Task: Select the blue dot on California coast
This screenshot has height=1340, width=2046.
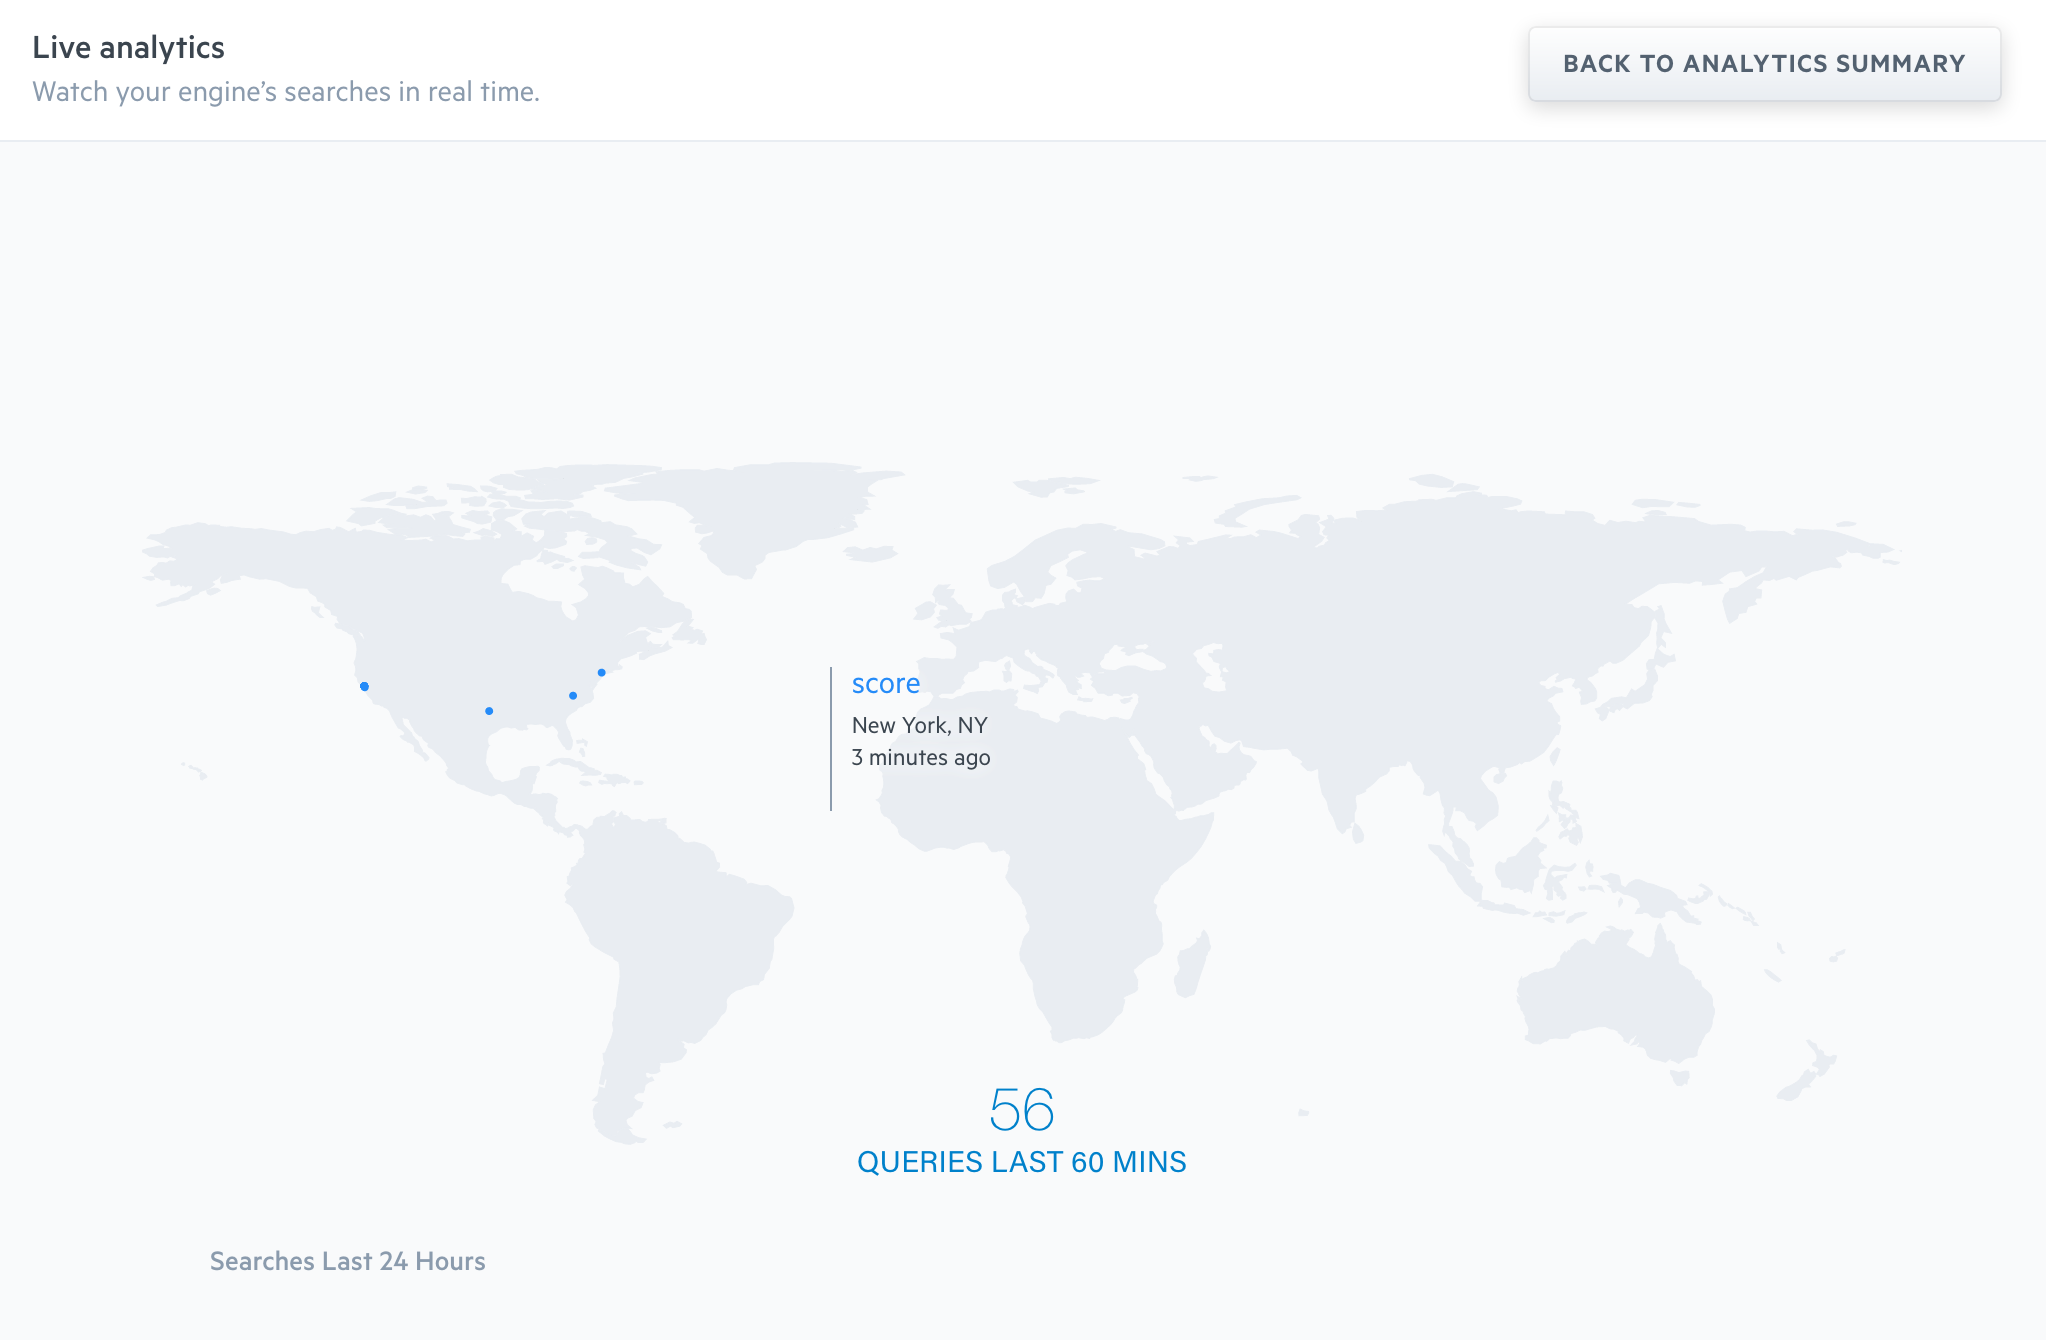Action: click(x=364, y=686)
